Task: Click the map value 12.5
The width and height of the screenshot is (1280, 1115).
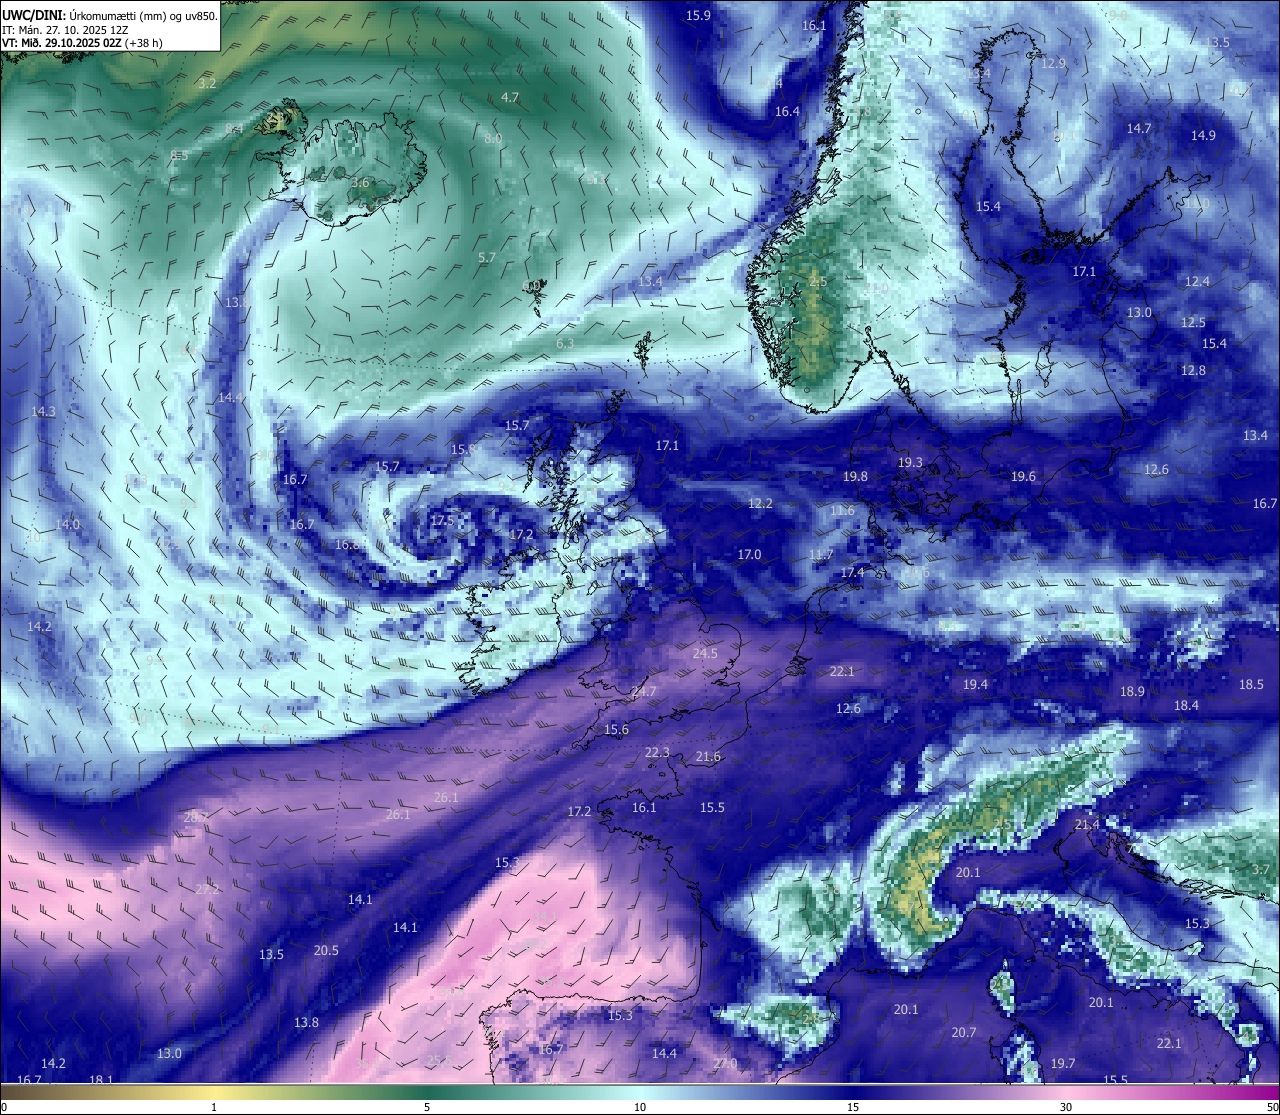Action: coord(1193,322)
